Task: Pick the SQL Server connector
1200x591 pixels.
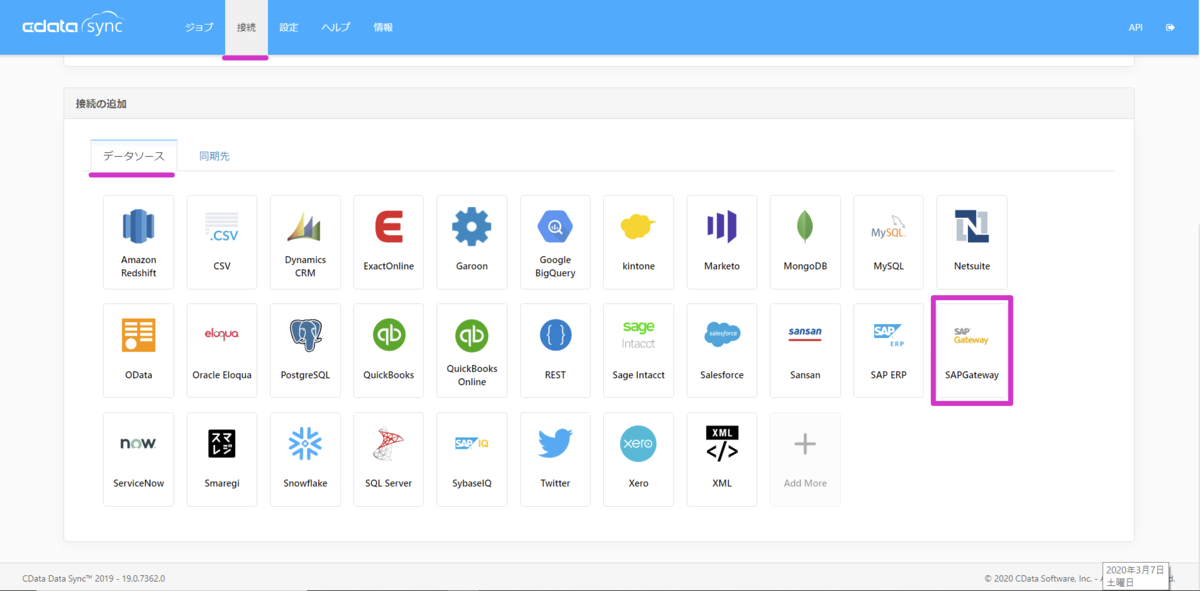Action: coord(388,459)
